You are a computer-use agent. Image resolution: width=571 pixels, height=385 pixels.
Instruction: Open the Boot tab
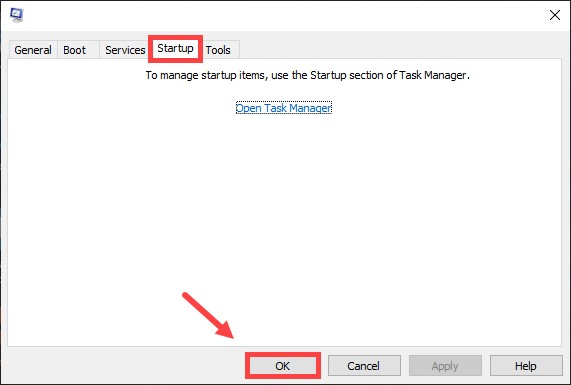pos(75,50)
